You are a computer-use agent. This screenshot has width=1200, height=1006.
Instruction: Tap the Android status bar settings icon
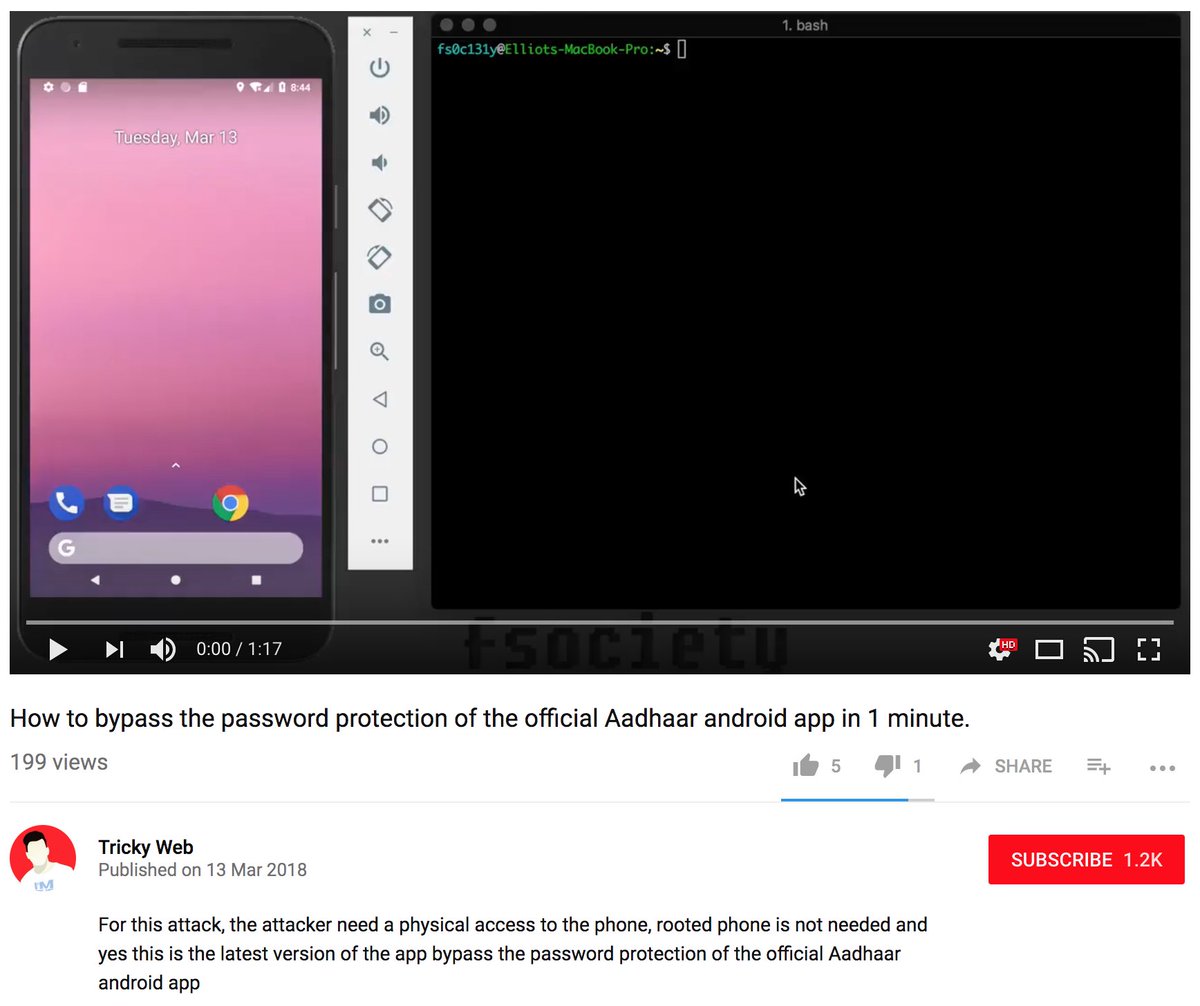48,88
